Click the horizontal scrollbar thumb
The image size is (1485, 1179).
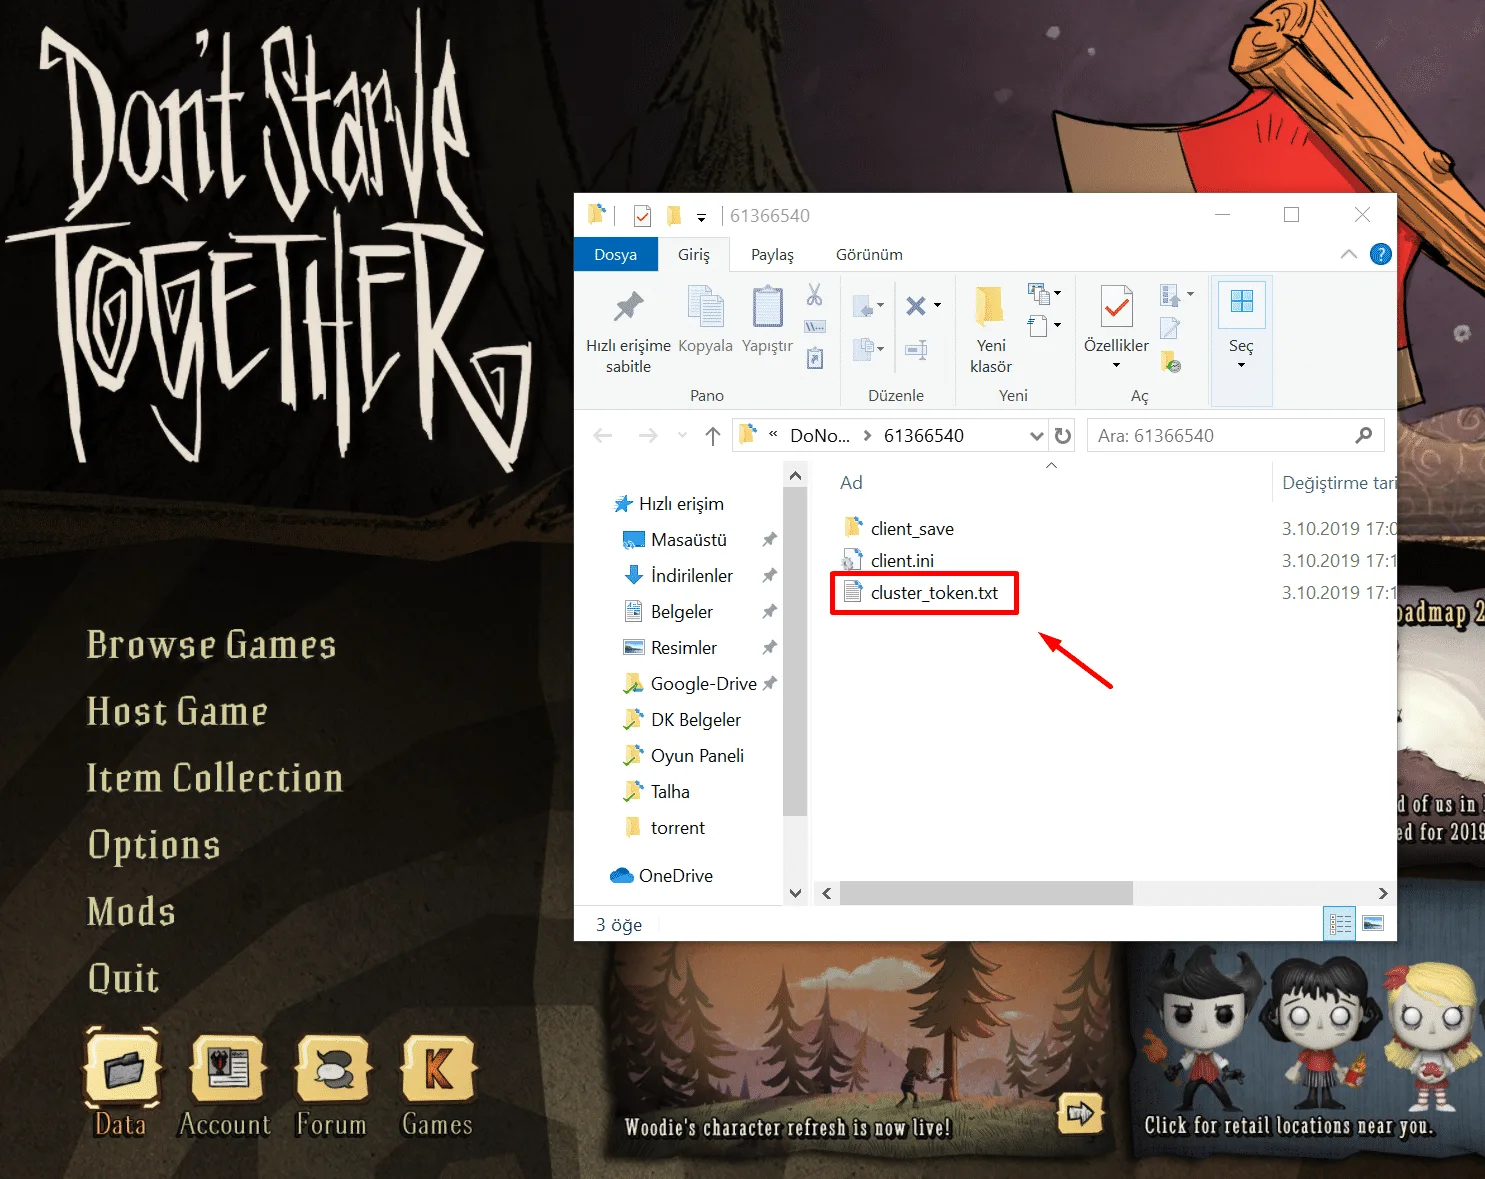[986, 893]
